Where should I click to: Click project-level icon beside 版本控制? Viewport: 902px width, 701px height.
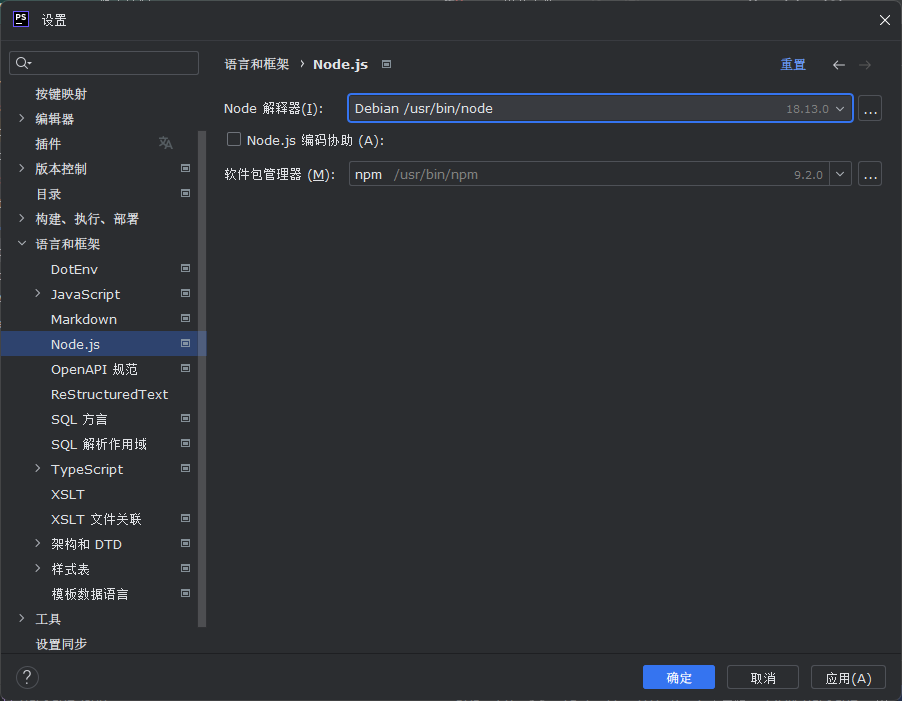pos(185,168)
